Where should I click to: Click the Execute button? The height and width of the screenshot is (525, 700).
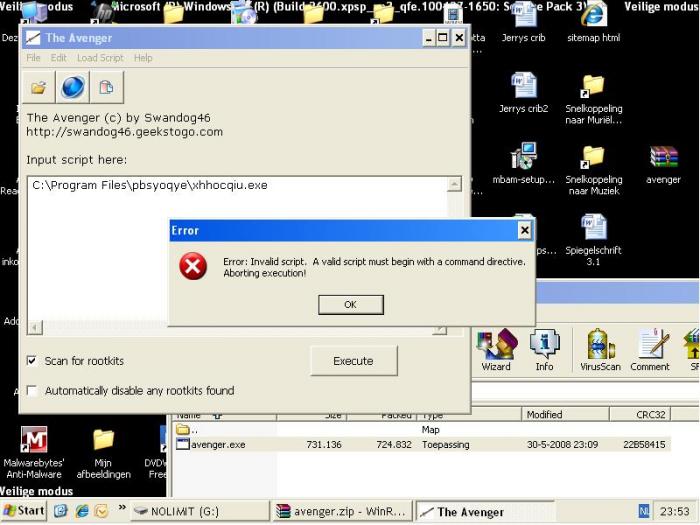click(x=354, y=361)
